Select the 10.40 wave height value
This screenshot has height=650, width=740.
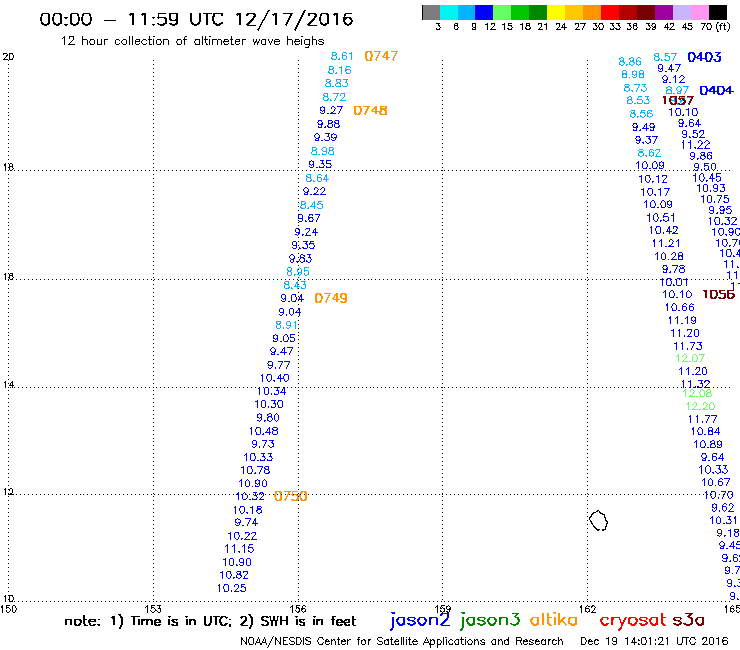275,378
